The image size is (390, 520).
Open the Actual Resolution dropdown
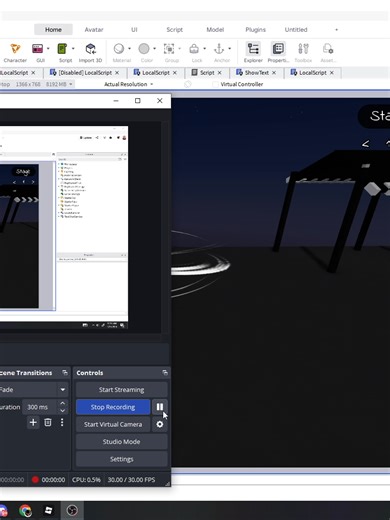pyautogui.click(x=129, y=84)
